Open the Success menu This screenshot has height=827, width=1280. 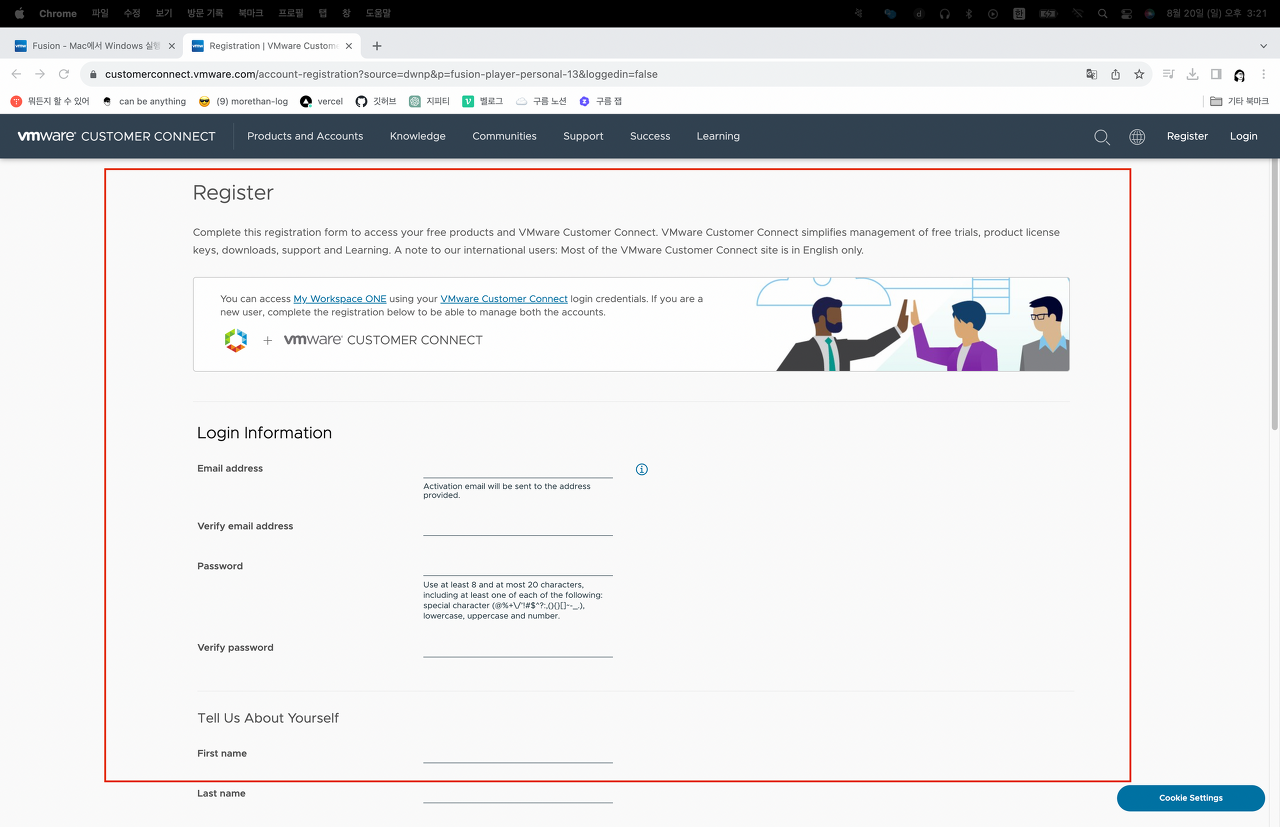tap(650, 136)
